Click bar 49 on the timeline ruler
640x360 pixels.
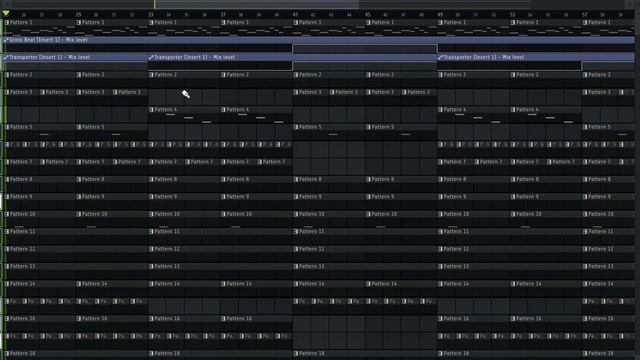coord(440,15)
